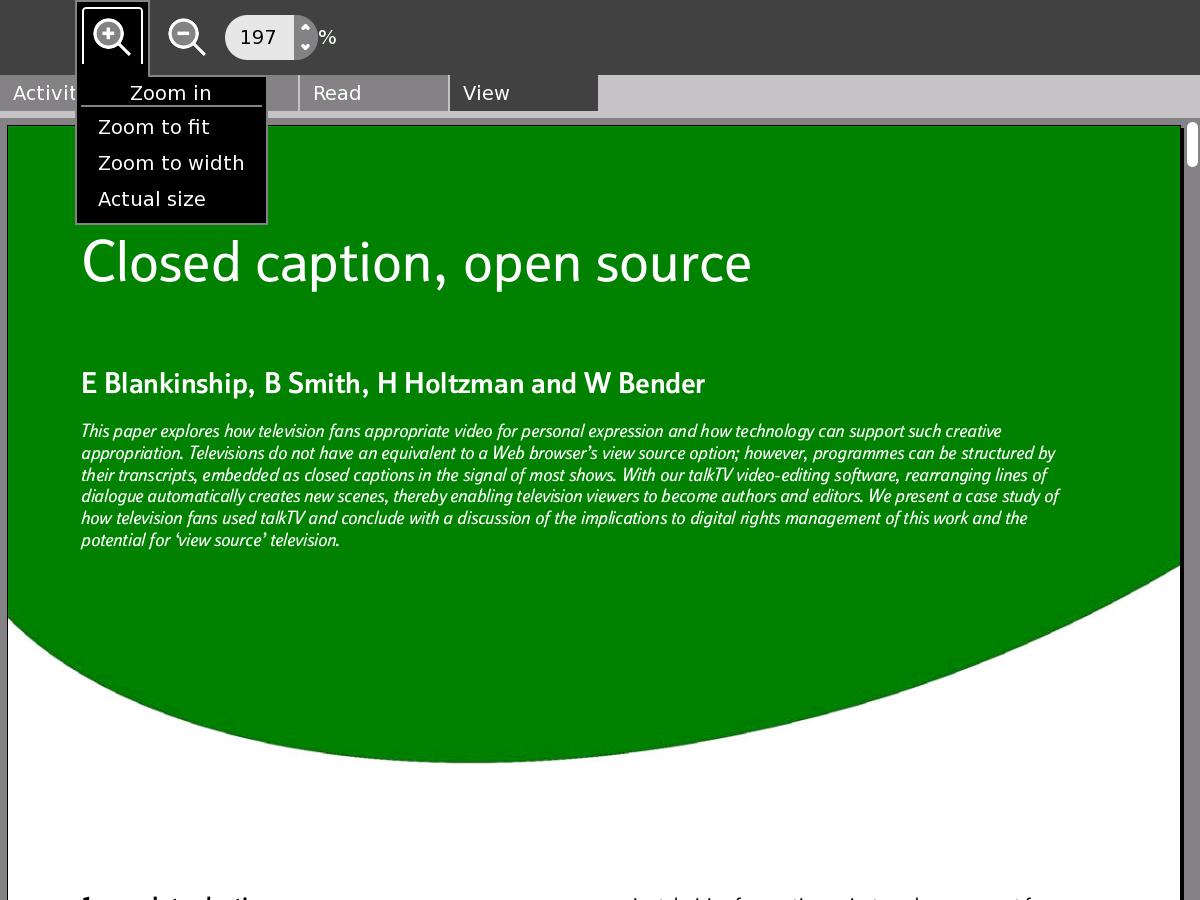Click the Zoom out magnifier icon
This screenshot has width=1200, height=900.
coord(186,37)
